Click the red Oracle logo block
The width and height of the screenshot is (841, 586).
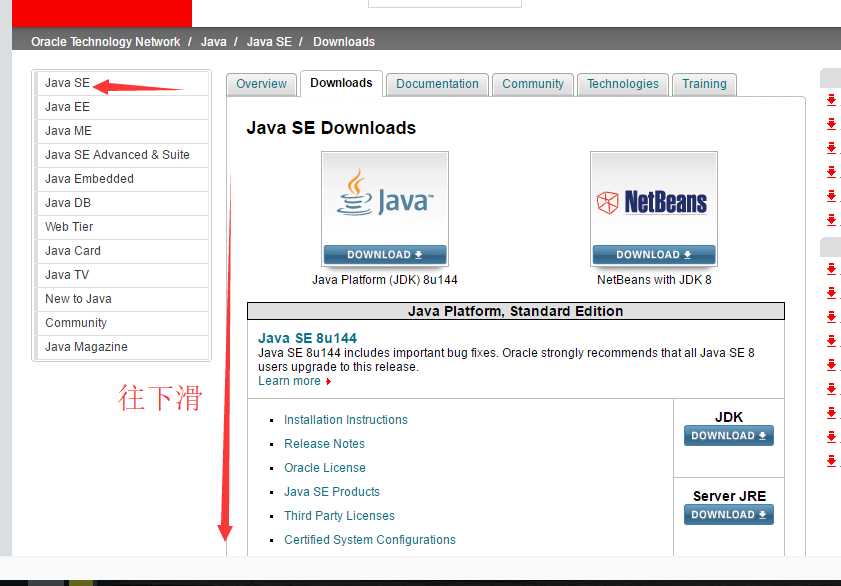click(102, 13)
